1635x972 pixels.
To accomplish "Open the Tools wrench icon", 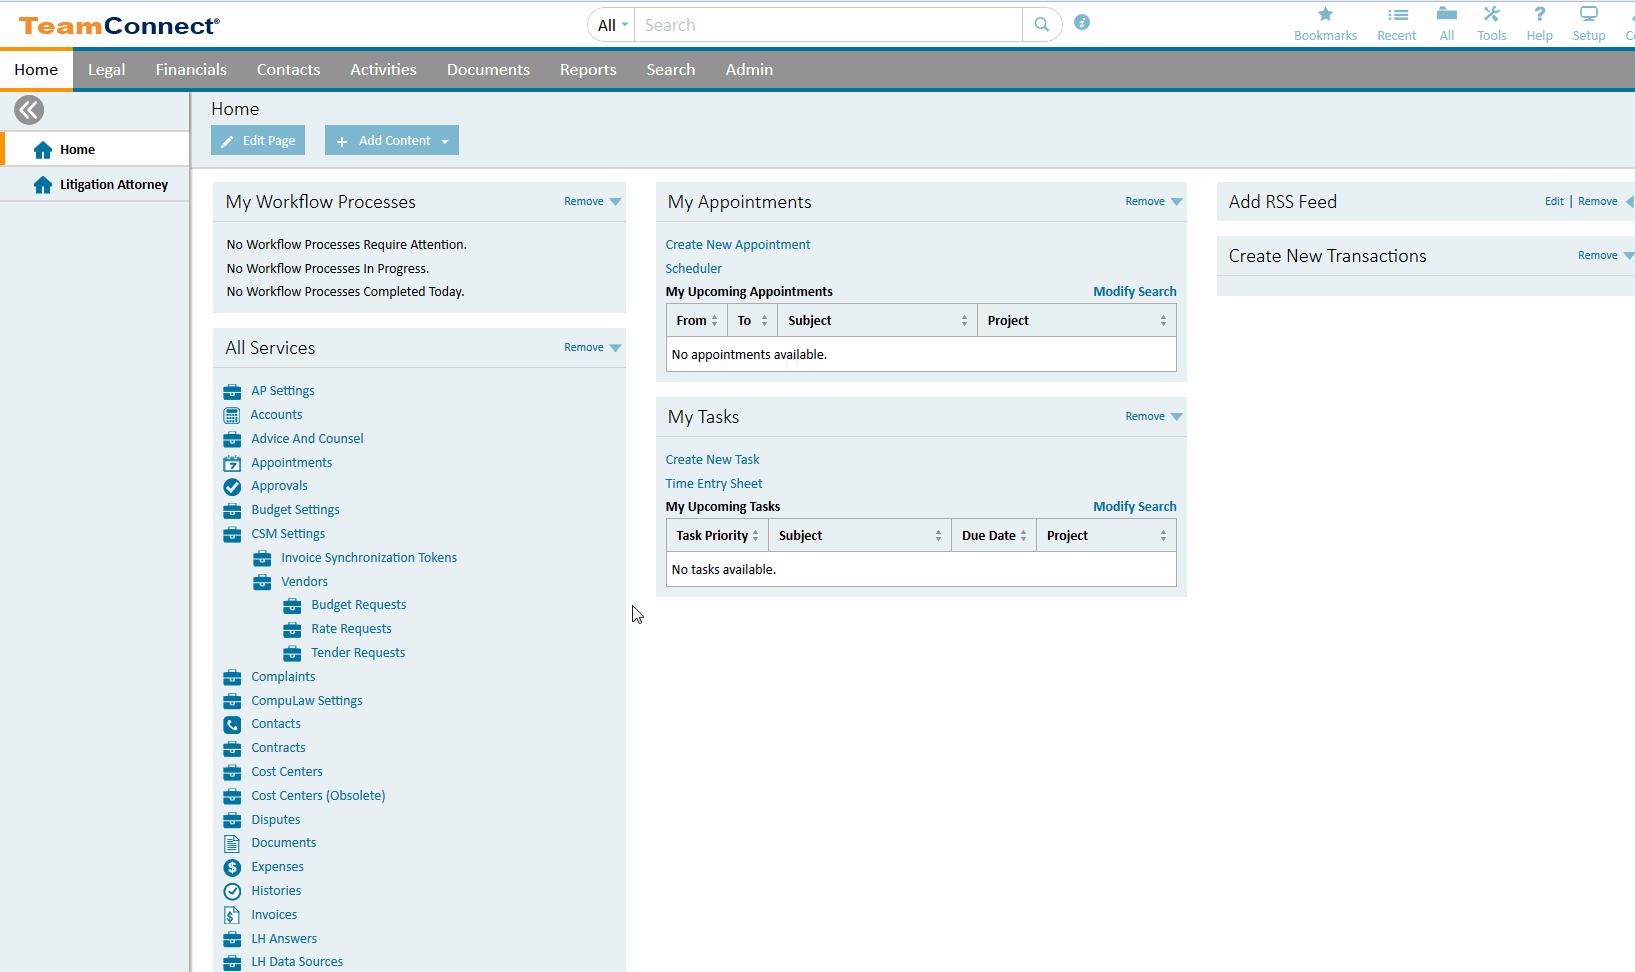I will 1491,14.
